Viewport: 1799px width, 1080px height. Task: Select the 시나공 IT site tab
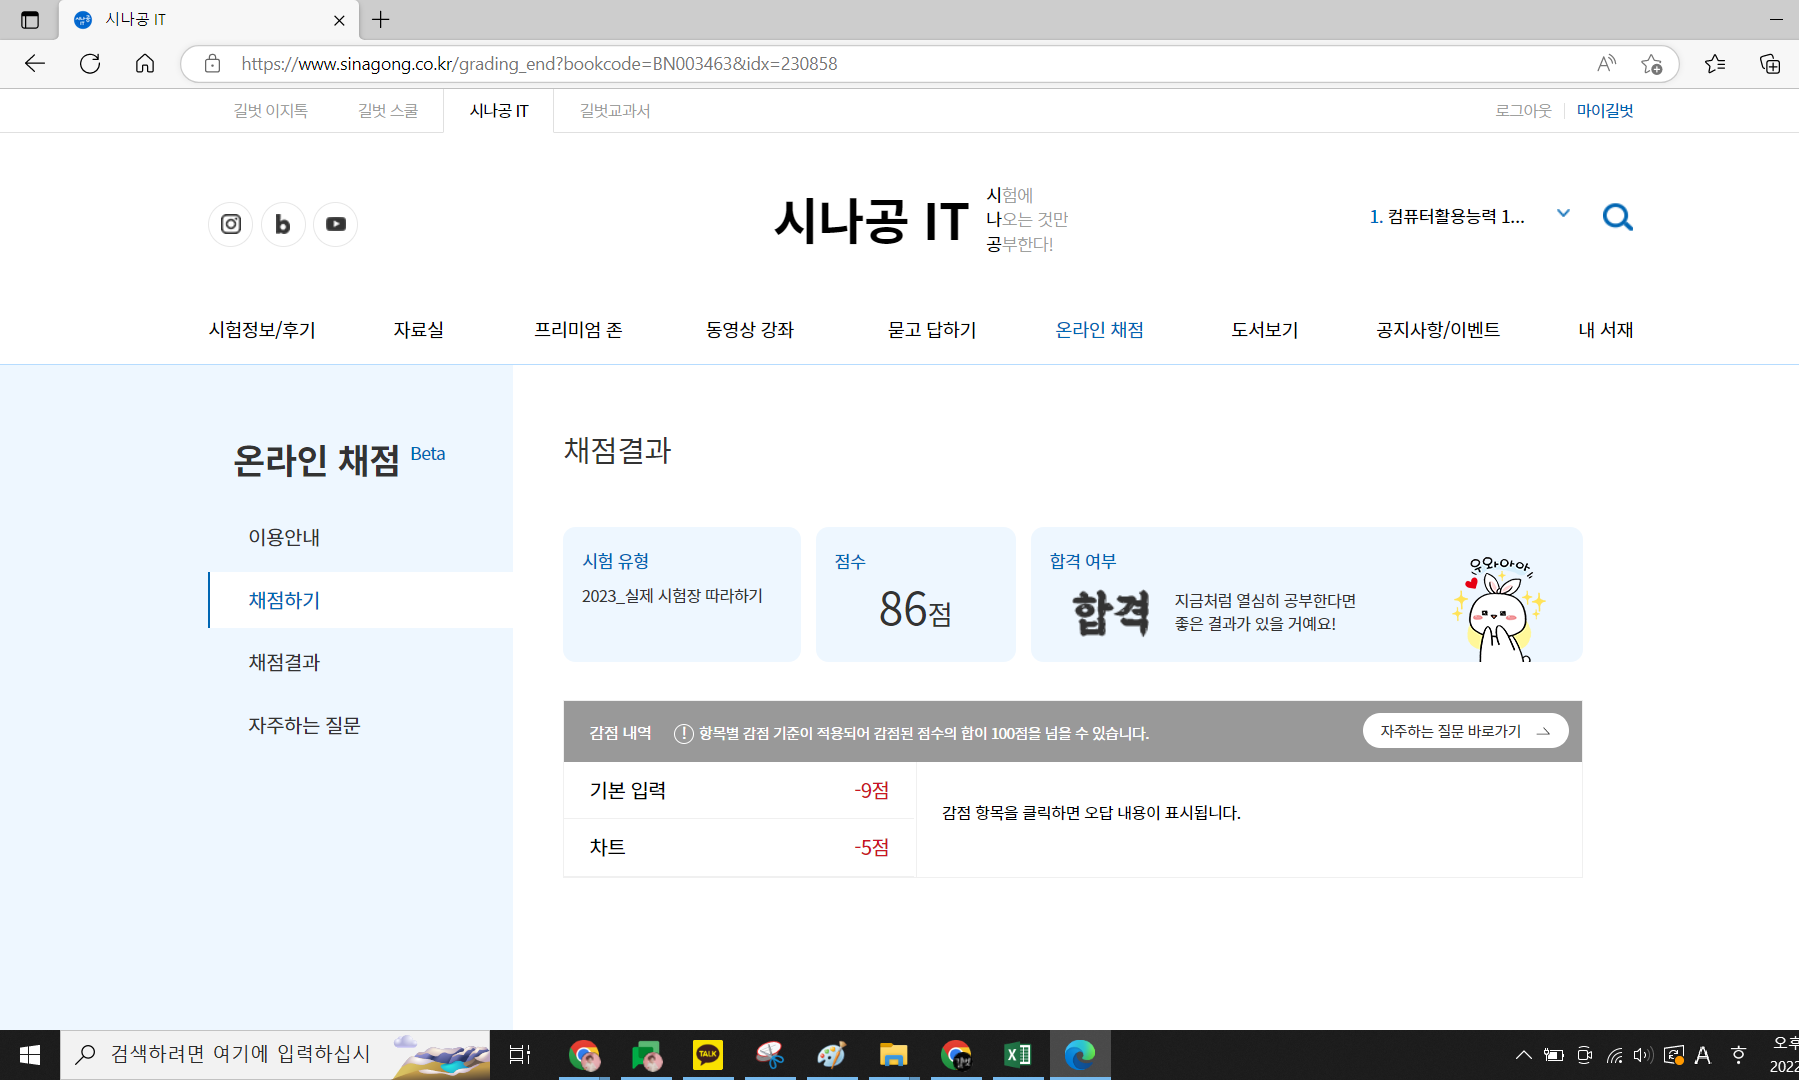[x=499, y=111]
